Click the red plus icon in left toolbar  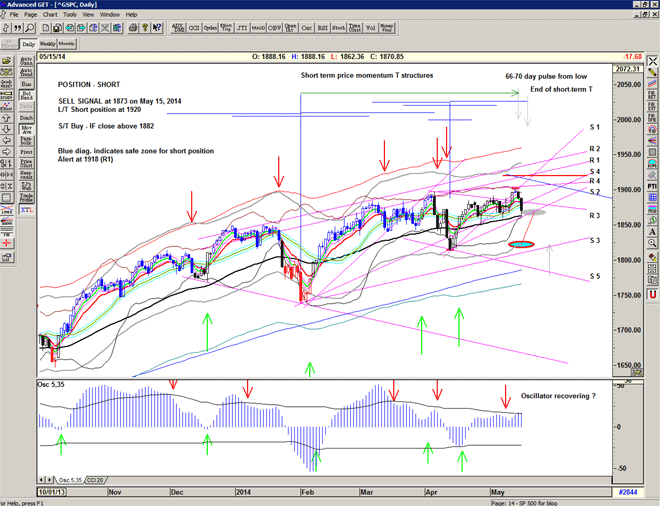pyautogui.click(x=8, y=242)
